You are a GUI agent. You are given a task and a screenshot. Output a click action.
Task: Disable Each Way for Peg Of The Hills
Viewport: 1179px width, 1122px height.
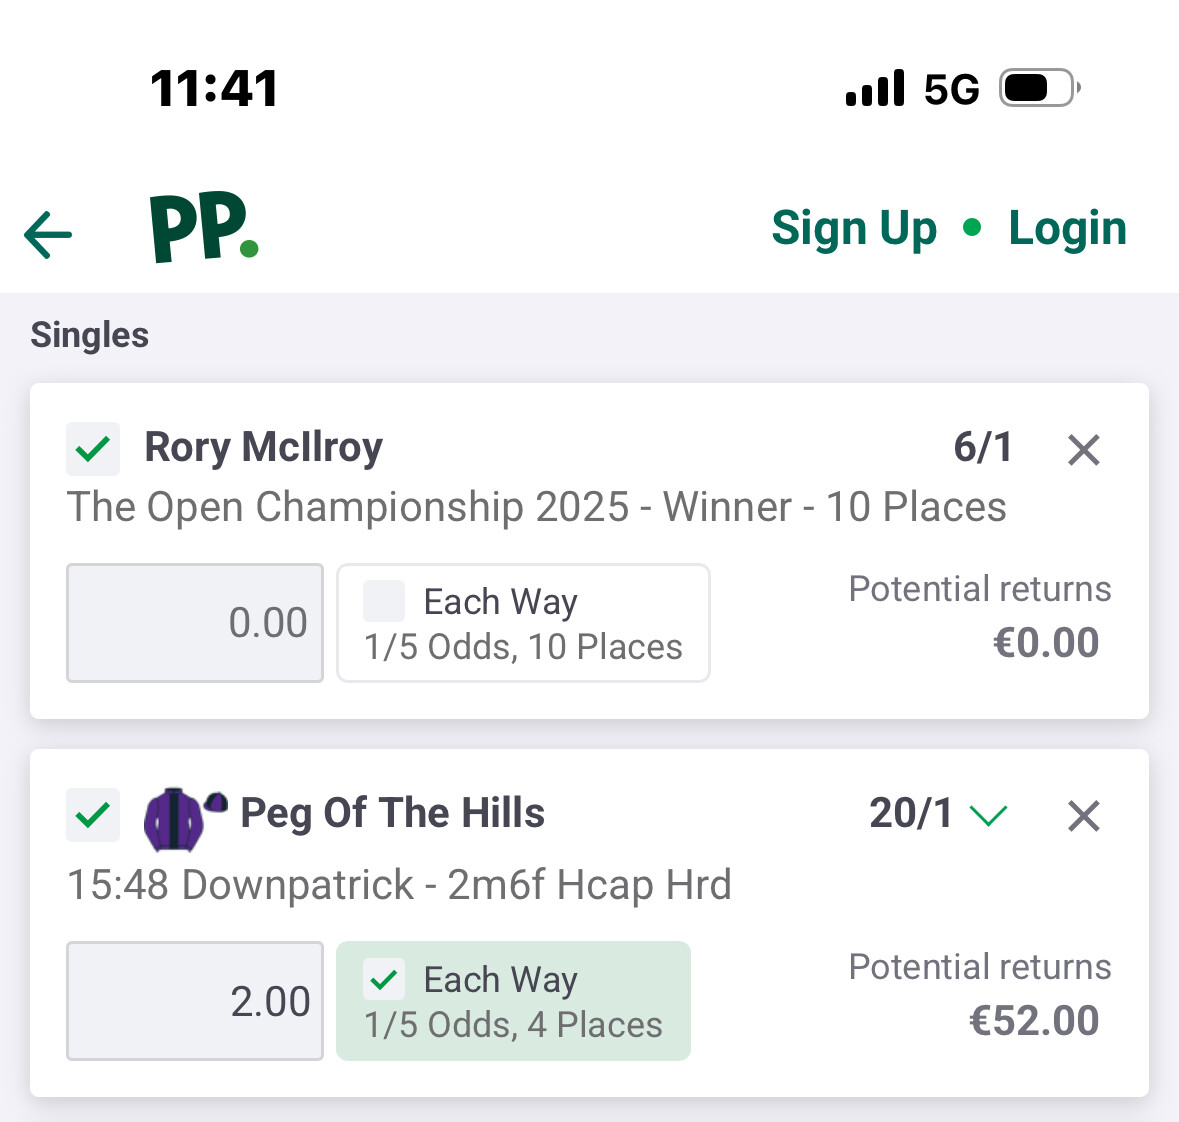click(x=384, y=979)
